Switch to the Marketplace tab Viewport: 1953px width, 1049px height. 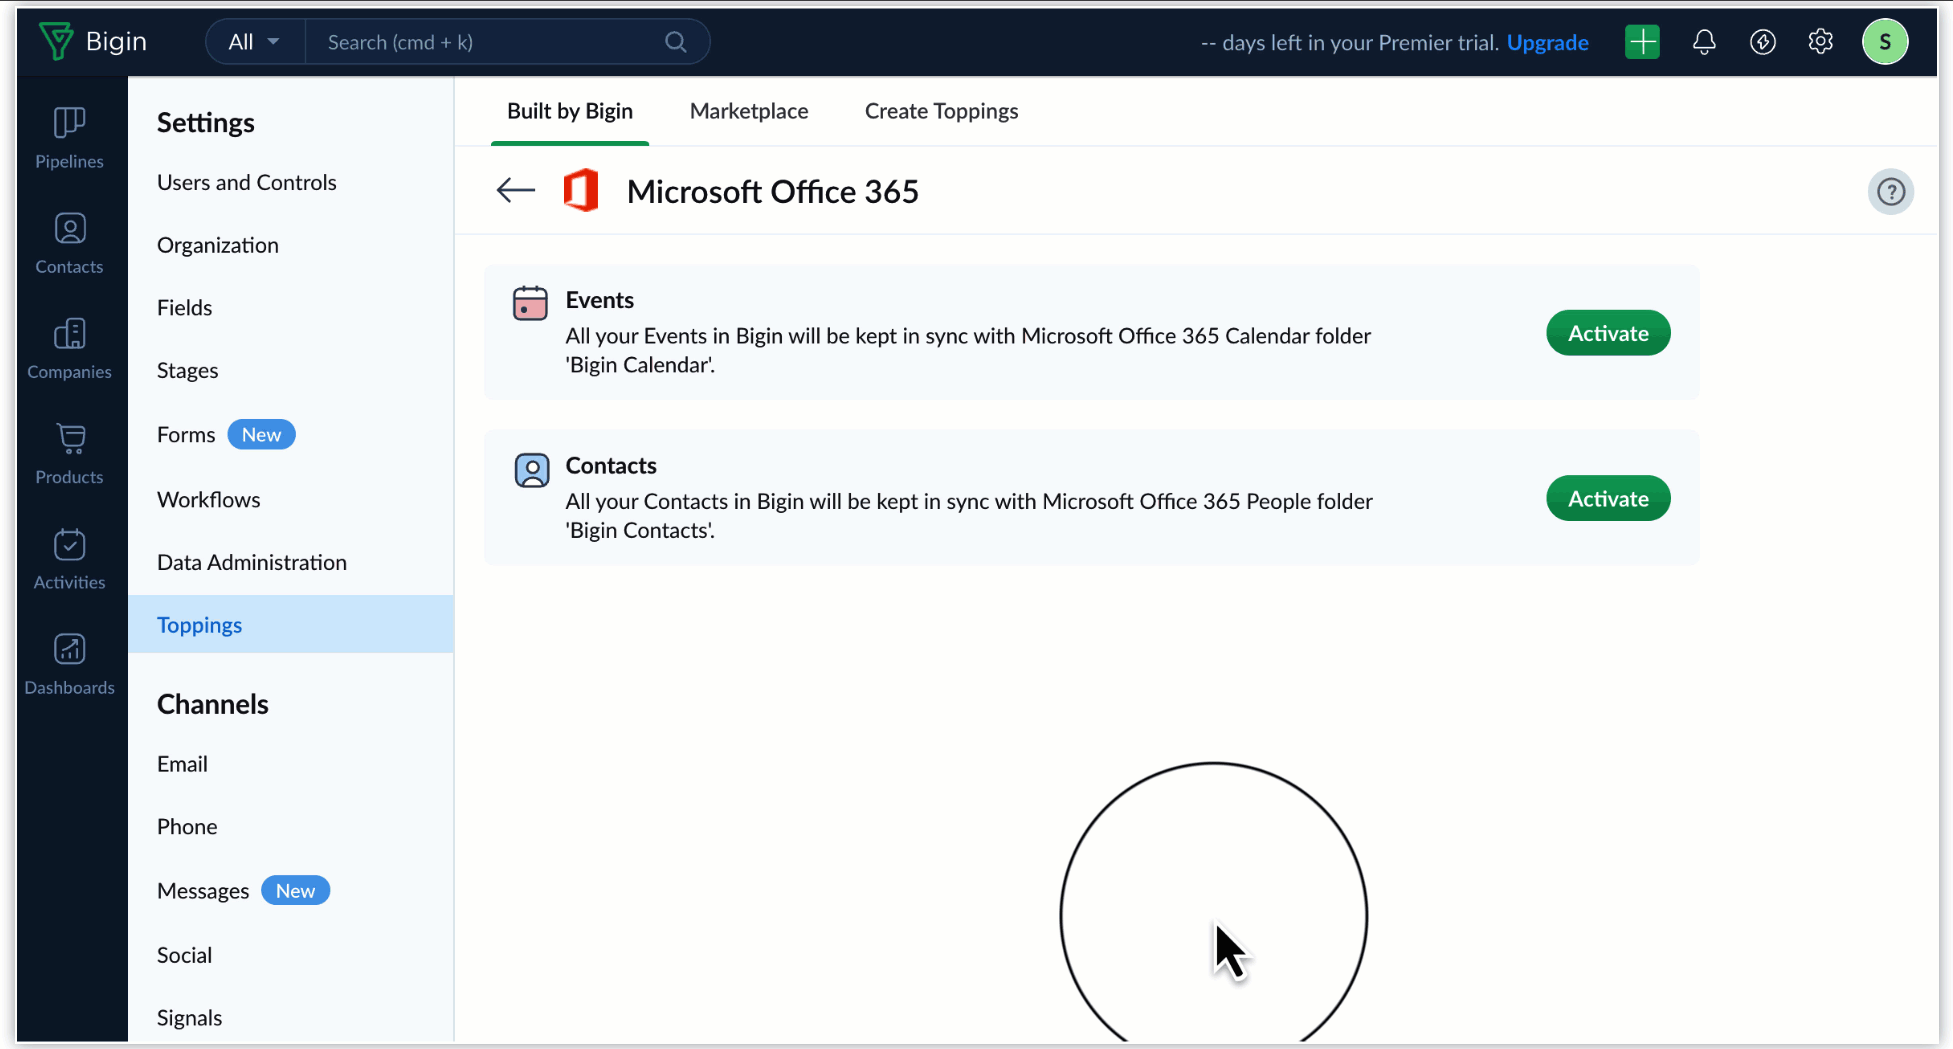(749, 111)
